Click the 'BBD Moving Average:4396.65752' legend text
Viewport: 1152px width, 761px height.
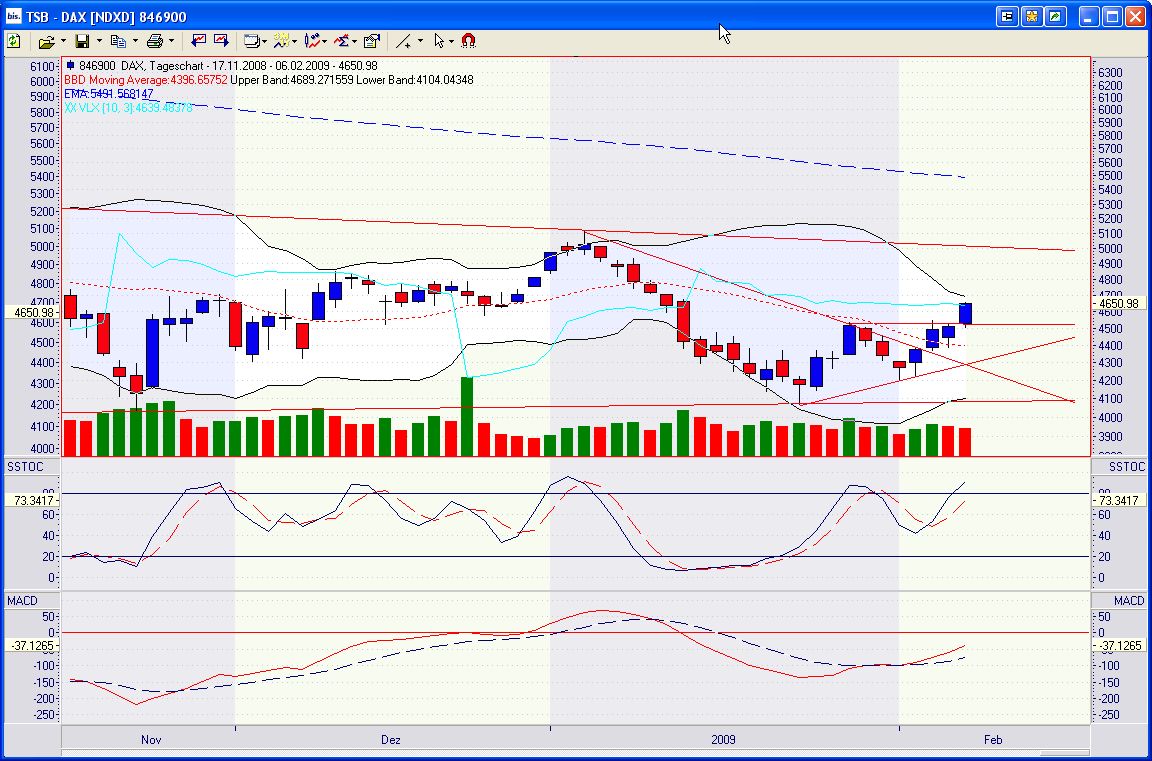(146, 80)
